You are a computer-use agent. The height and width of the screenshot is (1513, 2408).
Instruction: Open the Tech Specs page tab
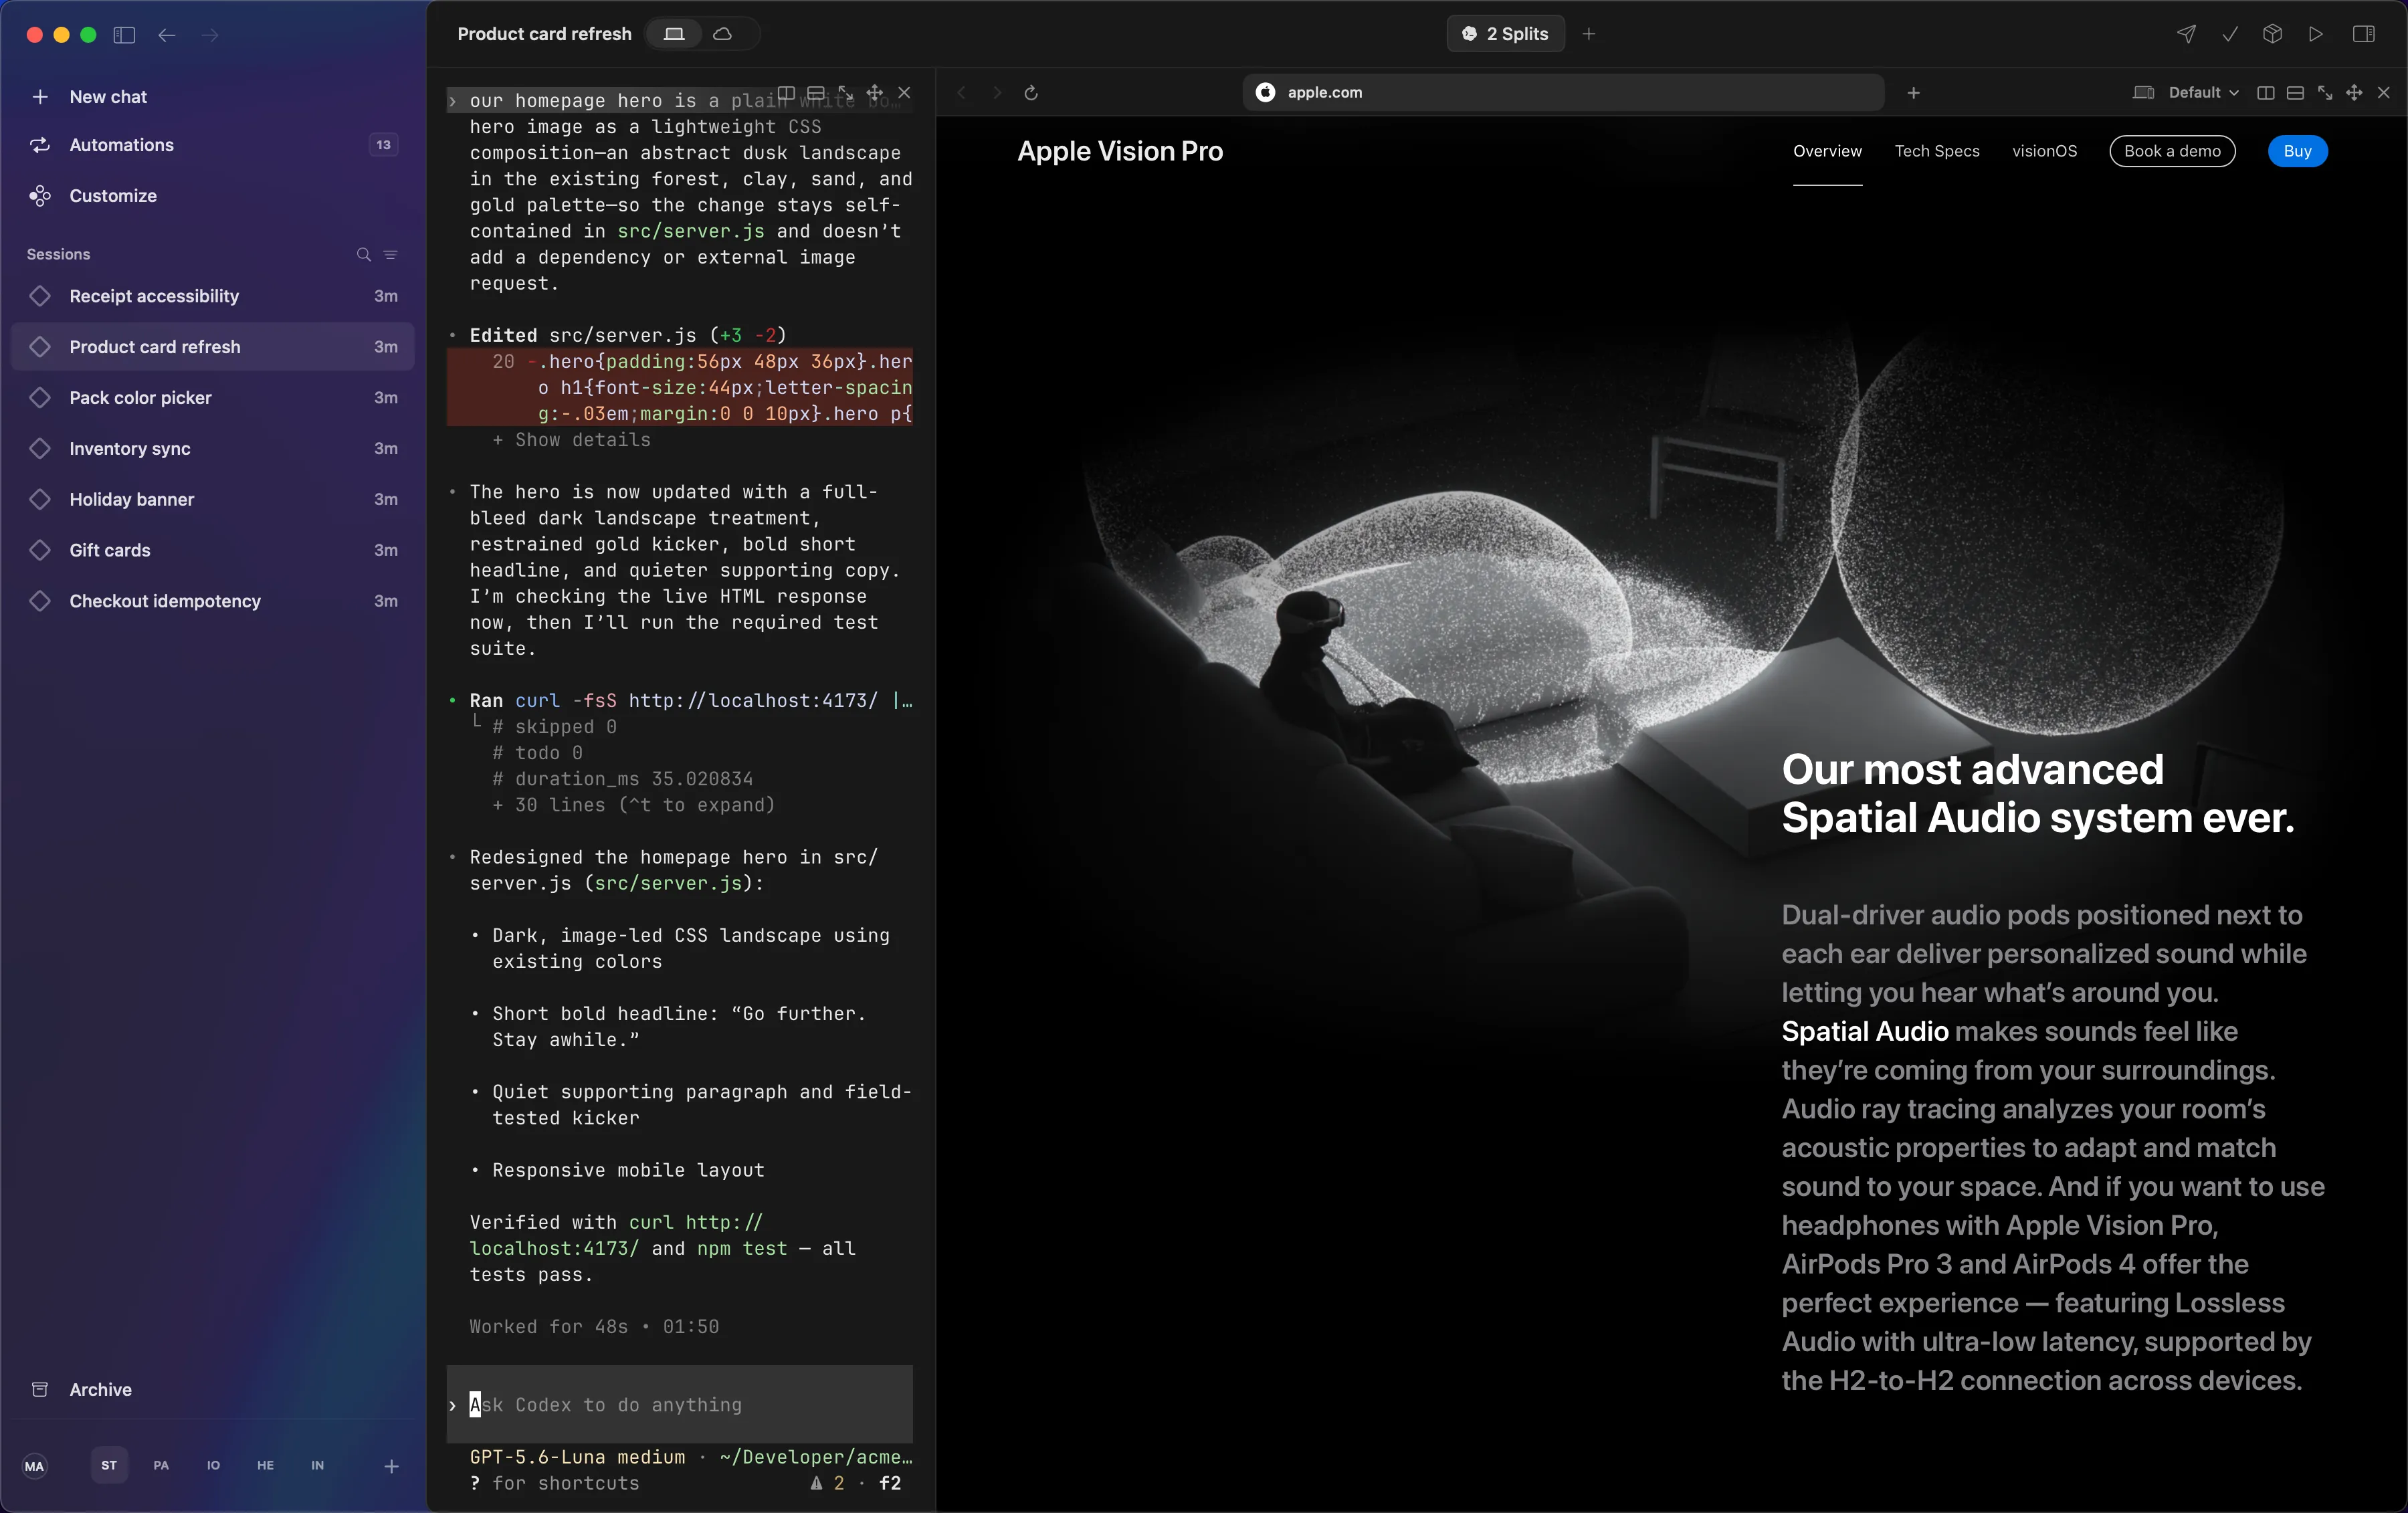click(x=1937, y=151)
